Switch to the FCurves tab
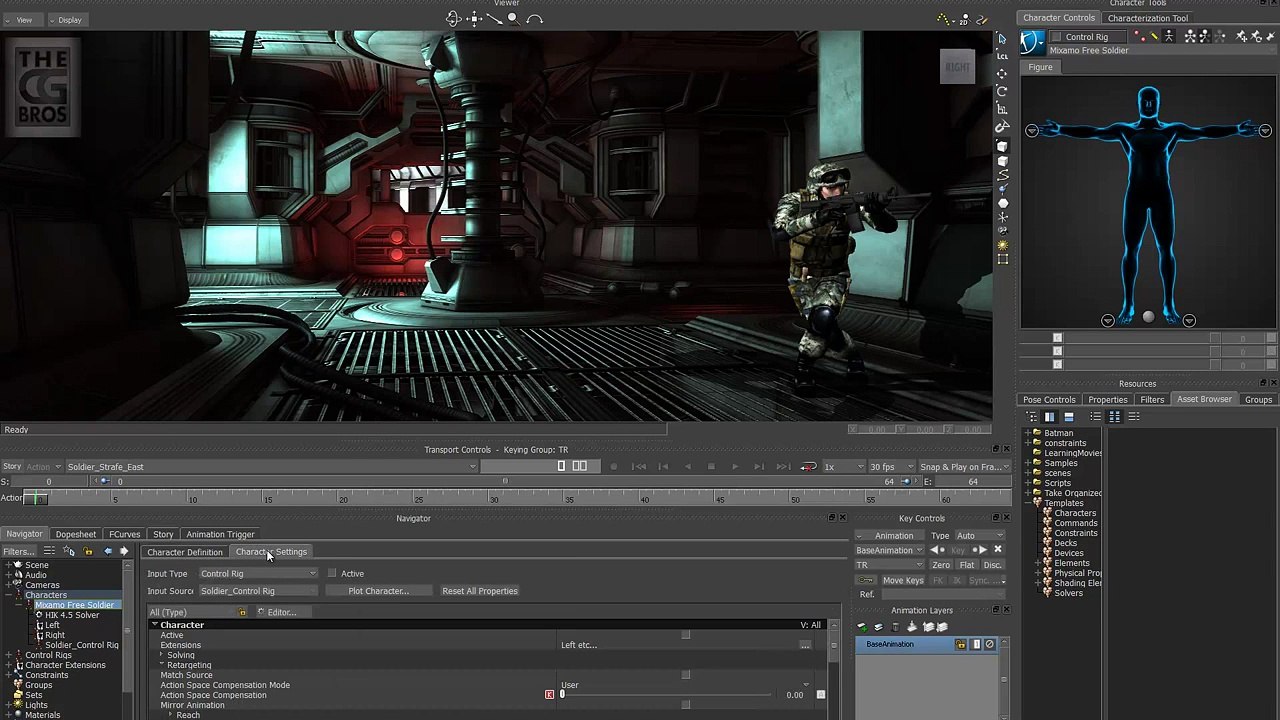 click(125, 534)
